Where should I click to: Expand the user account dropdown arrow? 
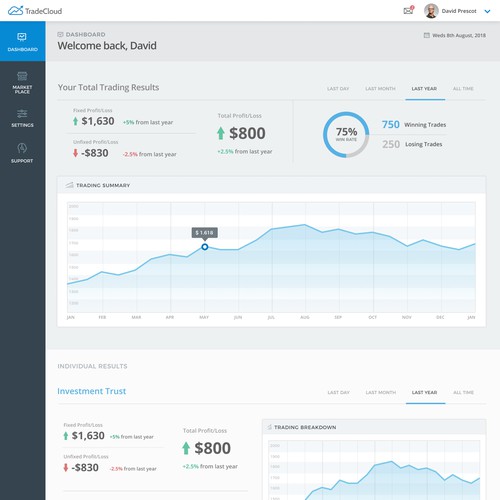(487, 11)
